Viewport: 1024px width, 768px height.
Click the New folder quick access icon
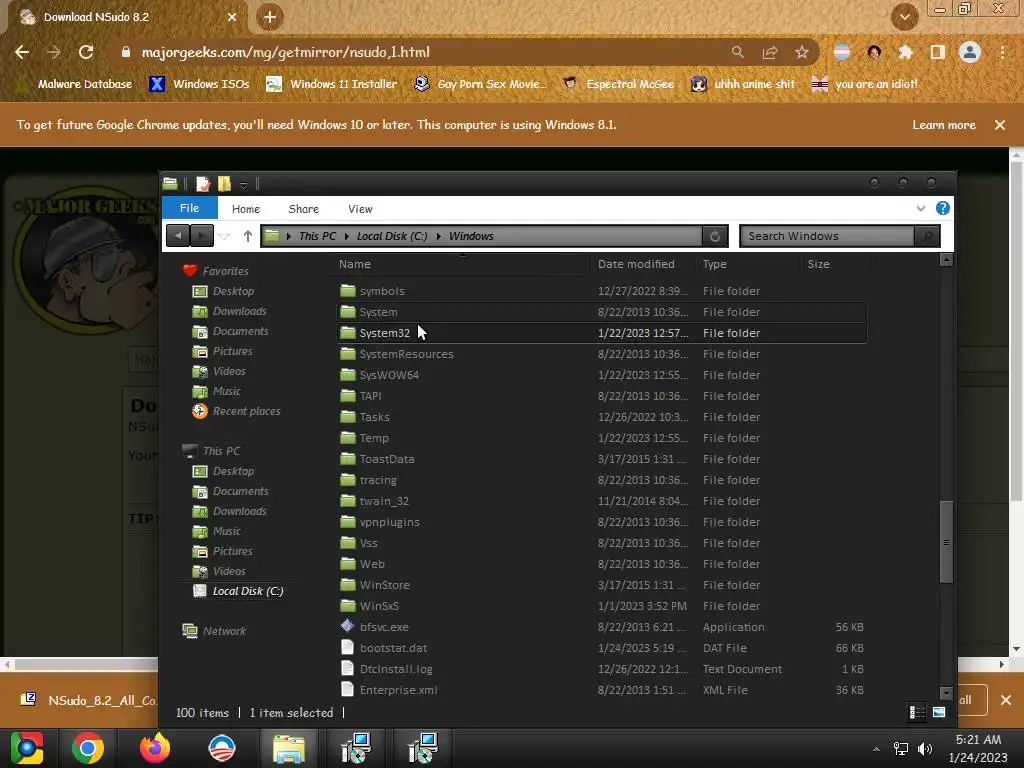(224, 184)
